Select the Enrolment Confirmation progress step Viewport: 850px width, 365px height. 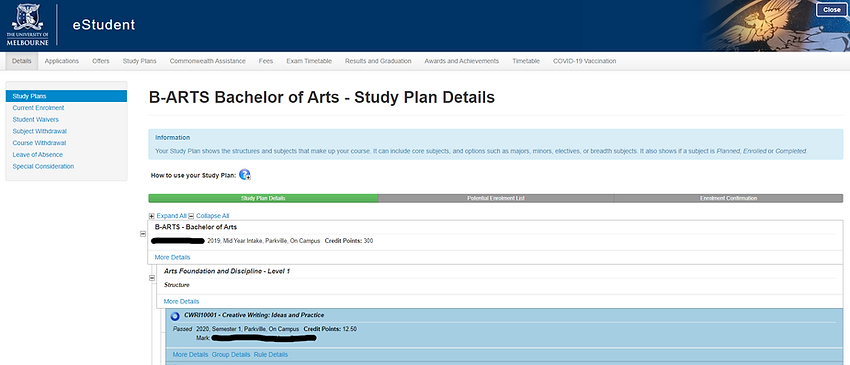tap(729, 198)
